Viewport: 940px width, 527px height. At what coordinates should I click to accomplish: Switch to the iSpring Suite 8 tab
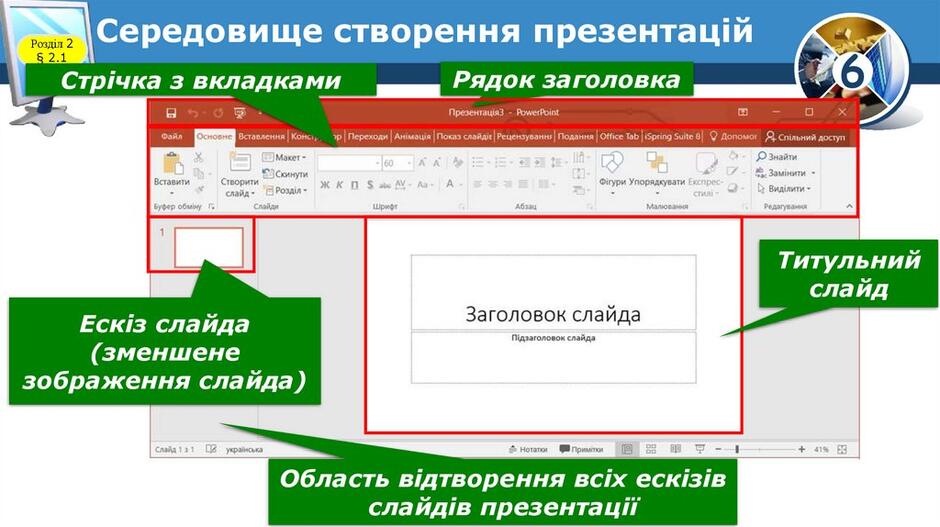[x=673, y=137]
